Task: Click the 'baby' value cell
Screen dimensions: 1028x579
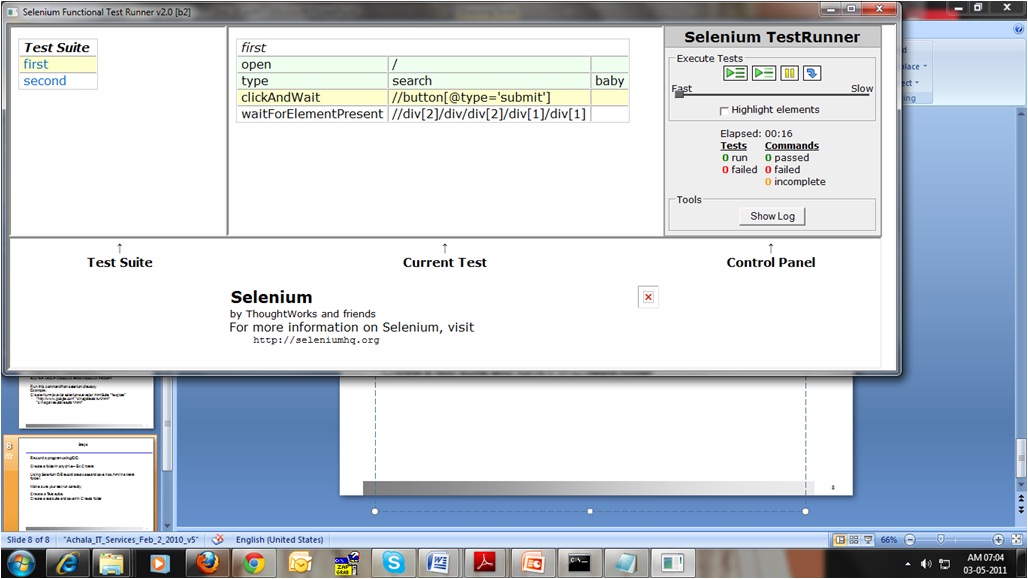Action: 610,81
